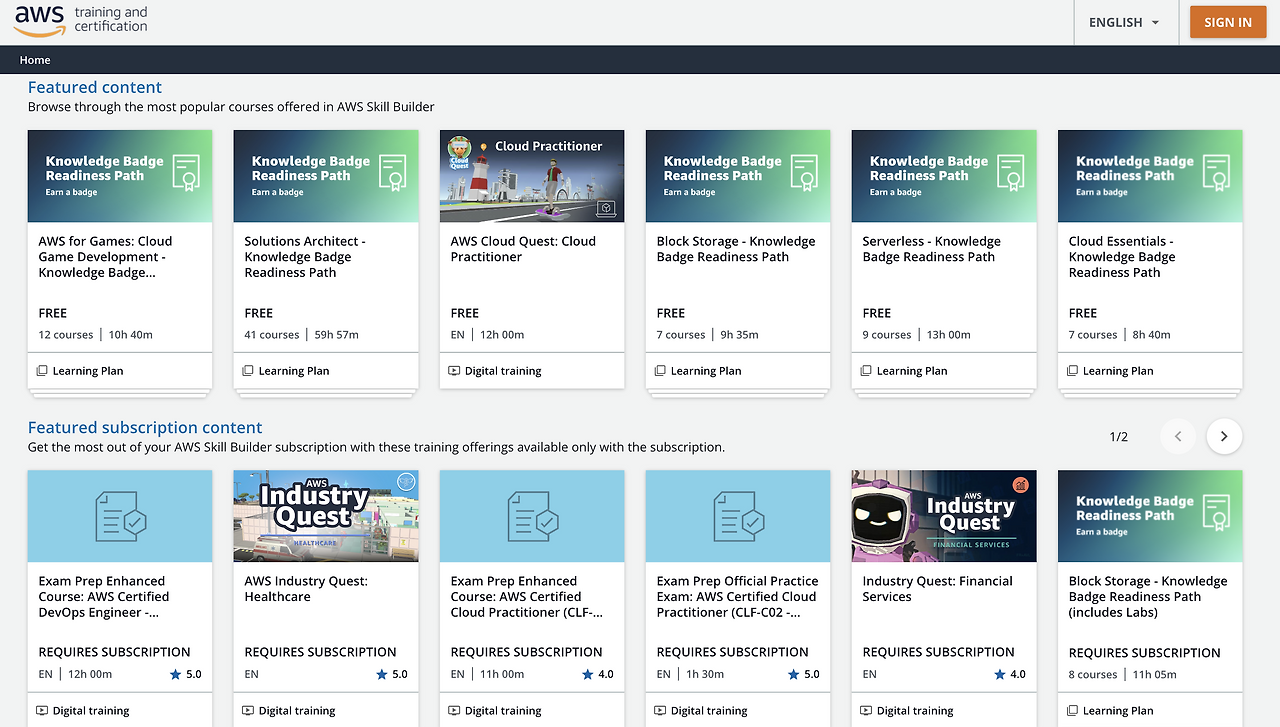The image size is (1280, 727).
Task: Click Learning Plan icon on free Block Storage card
Action: pyautogui.click(x=660, y=371)
